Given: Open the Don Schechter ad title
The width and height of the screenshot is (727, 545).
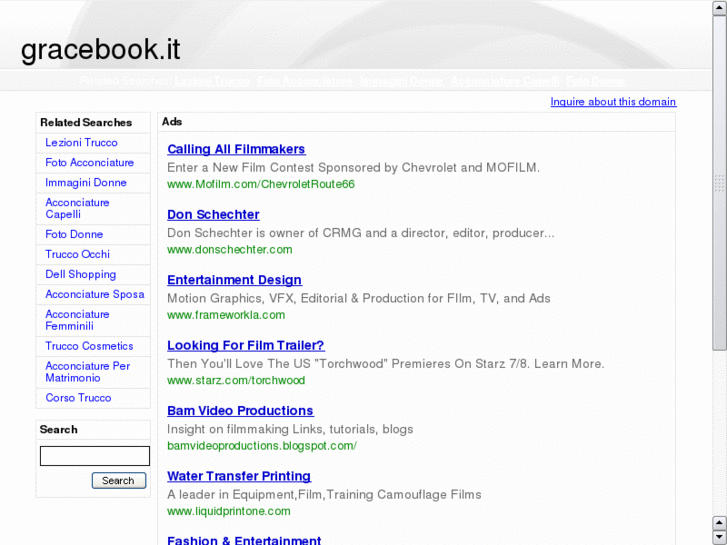Looking at the screenshot, I should click(213, 214).
